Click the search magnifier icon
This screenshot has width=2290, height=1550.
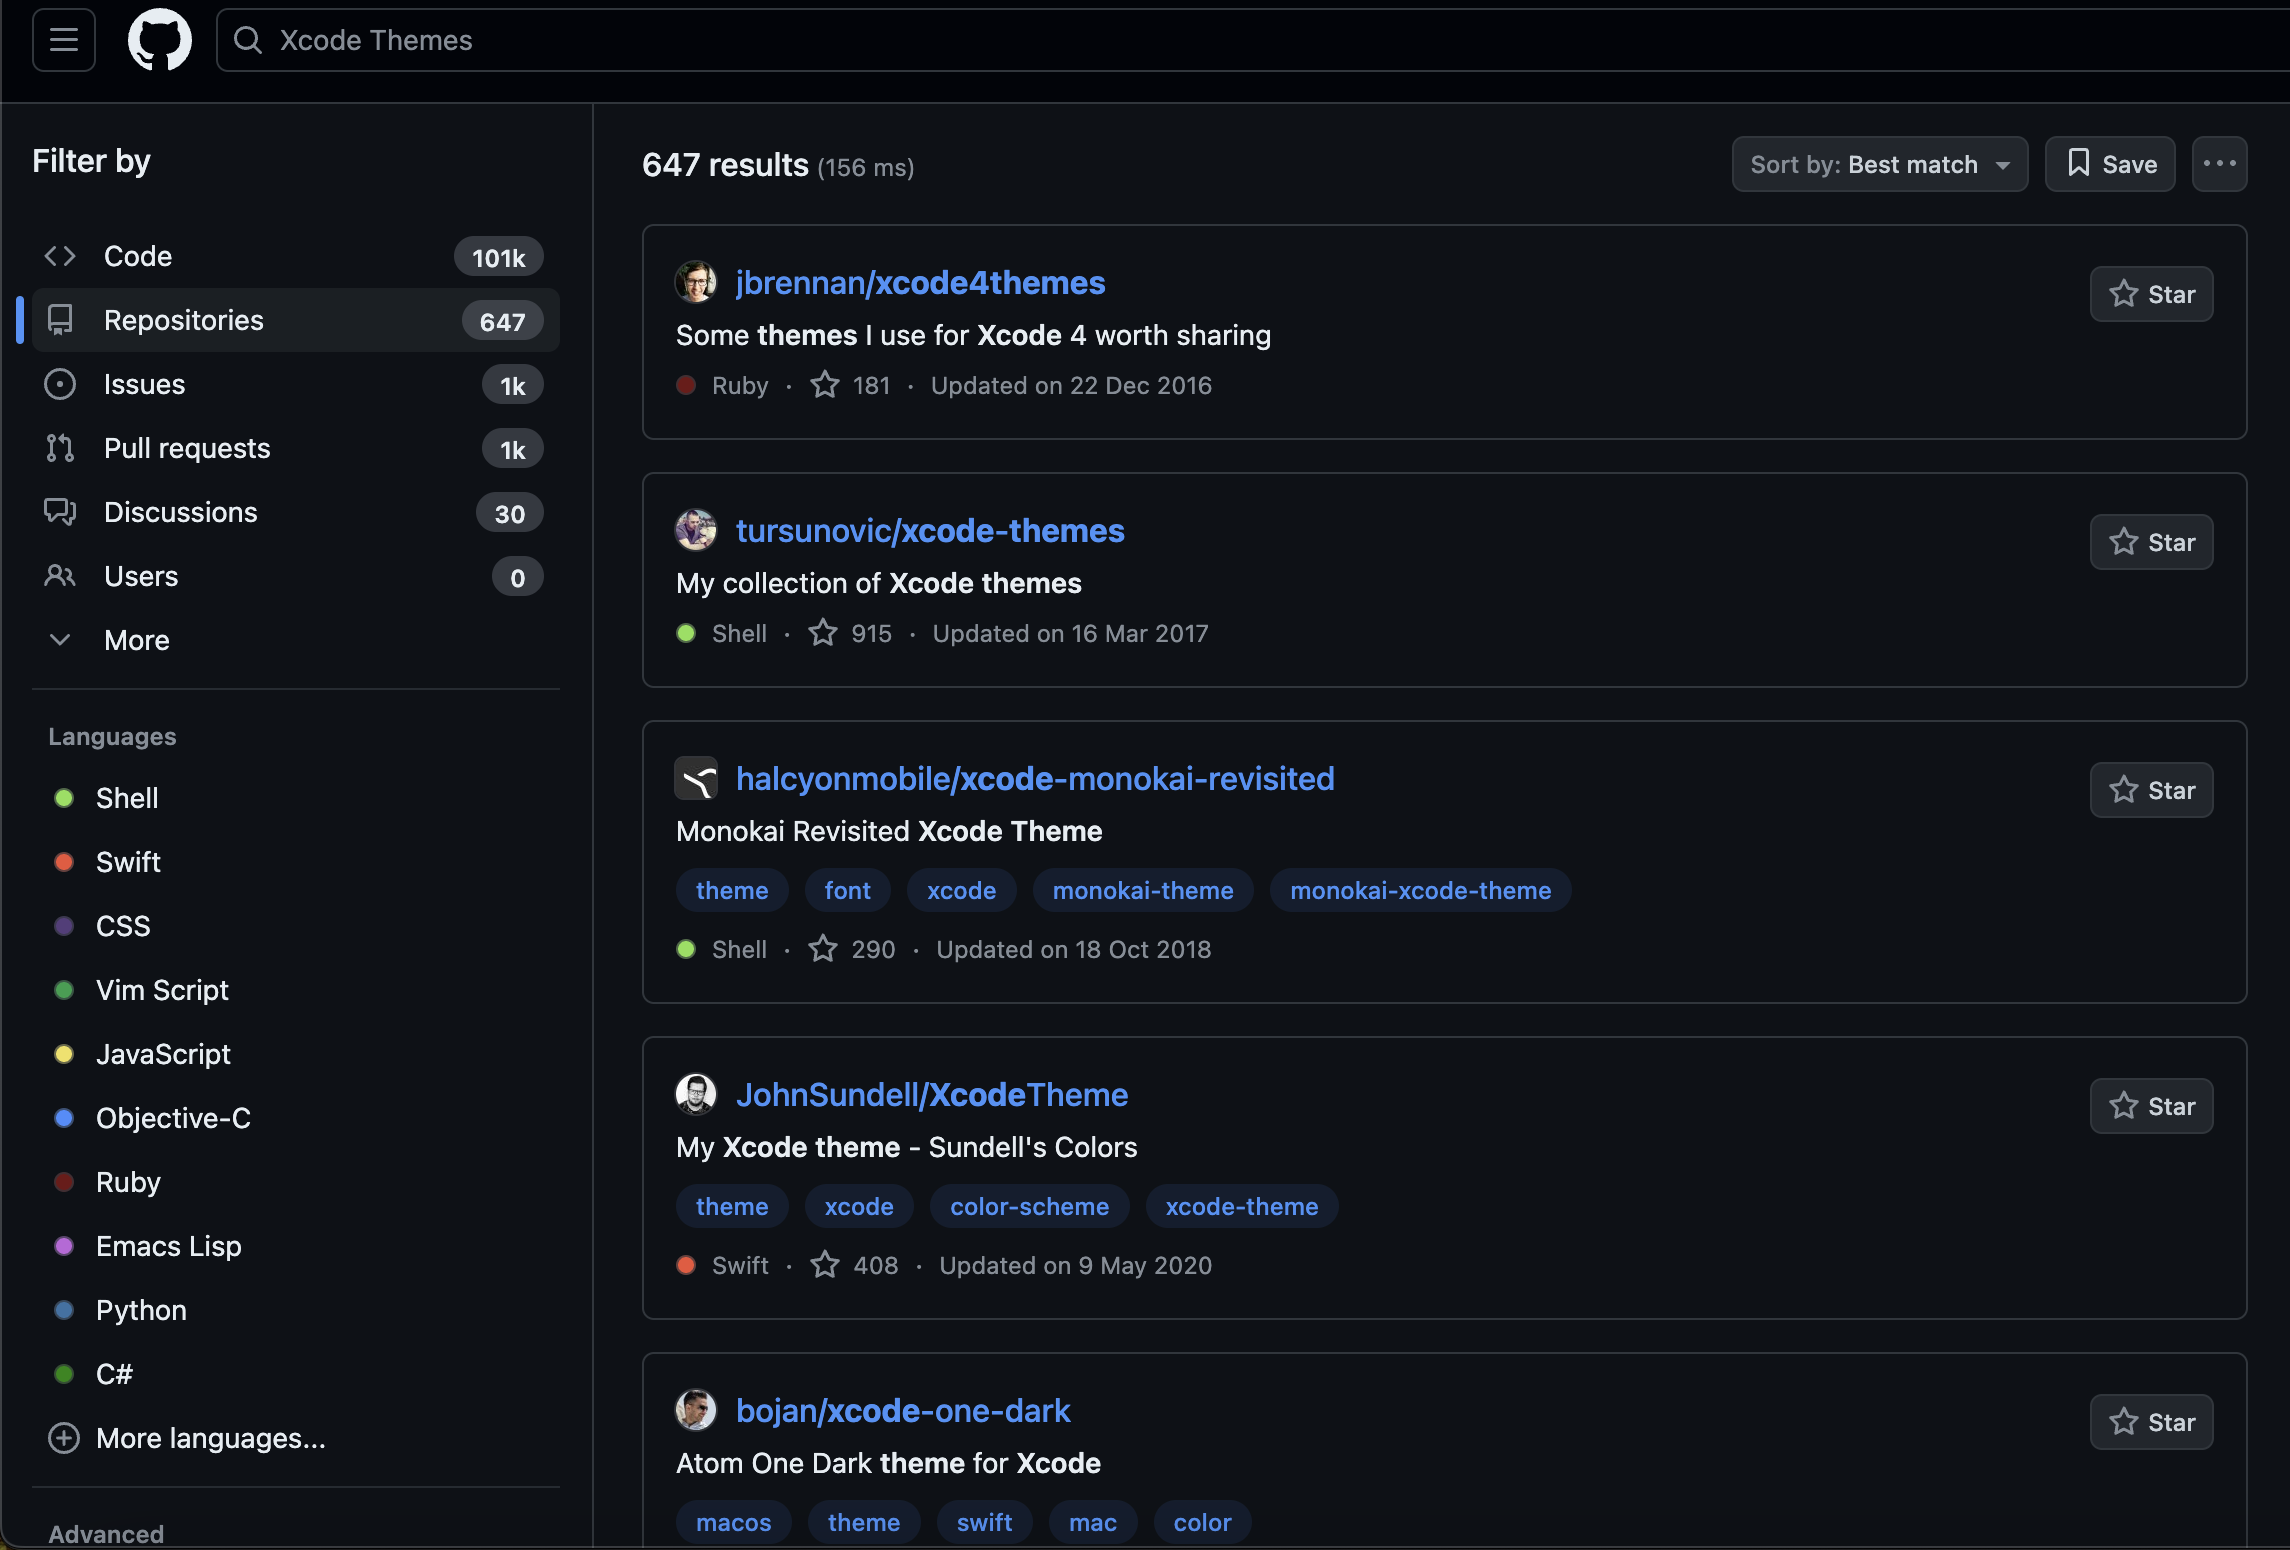point(247,40)
